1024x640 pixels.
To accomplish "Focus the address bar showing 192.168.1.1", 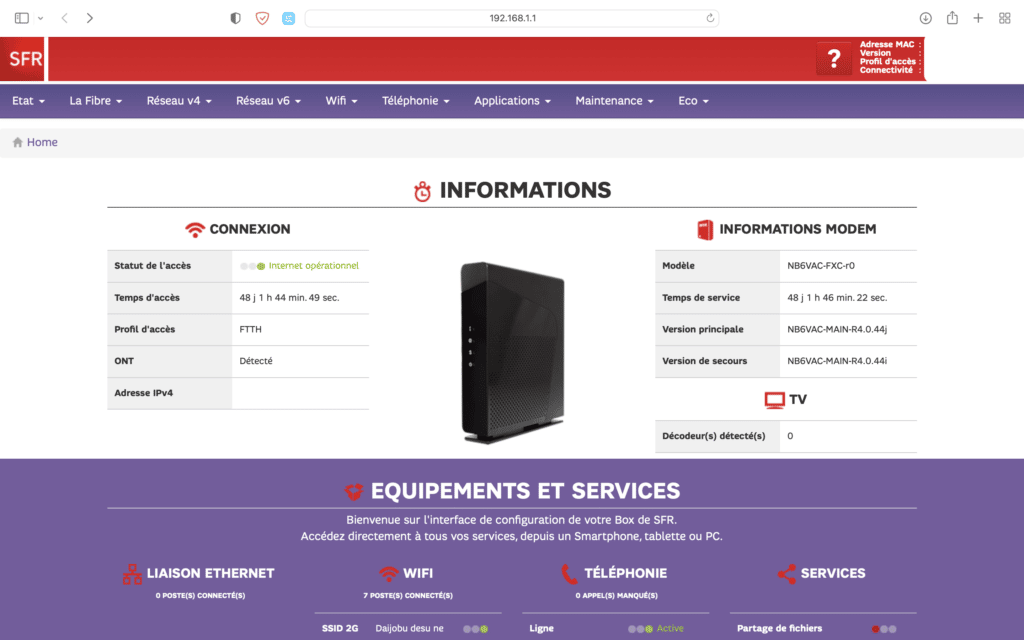I will (x=512, y=18).
